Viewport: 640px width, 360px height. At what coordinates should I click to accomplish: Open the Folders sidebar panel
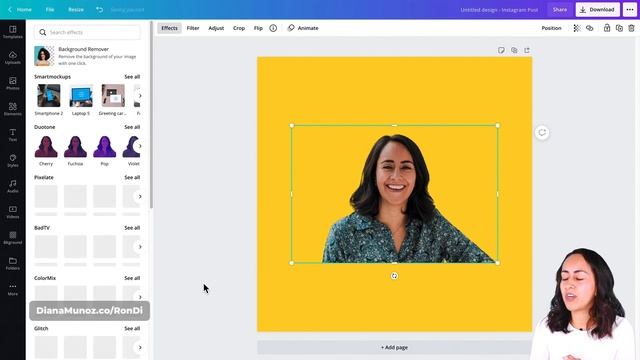tap(13, 263)
